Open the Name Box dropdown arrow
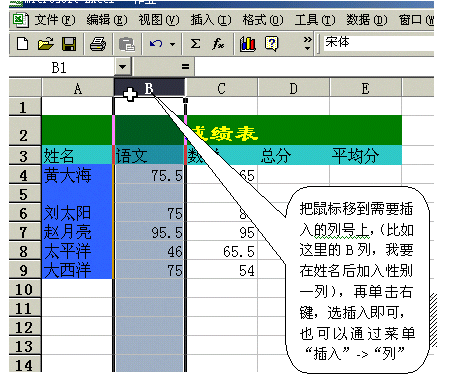The width and height of the screenshot is (461, 381). 123,67
